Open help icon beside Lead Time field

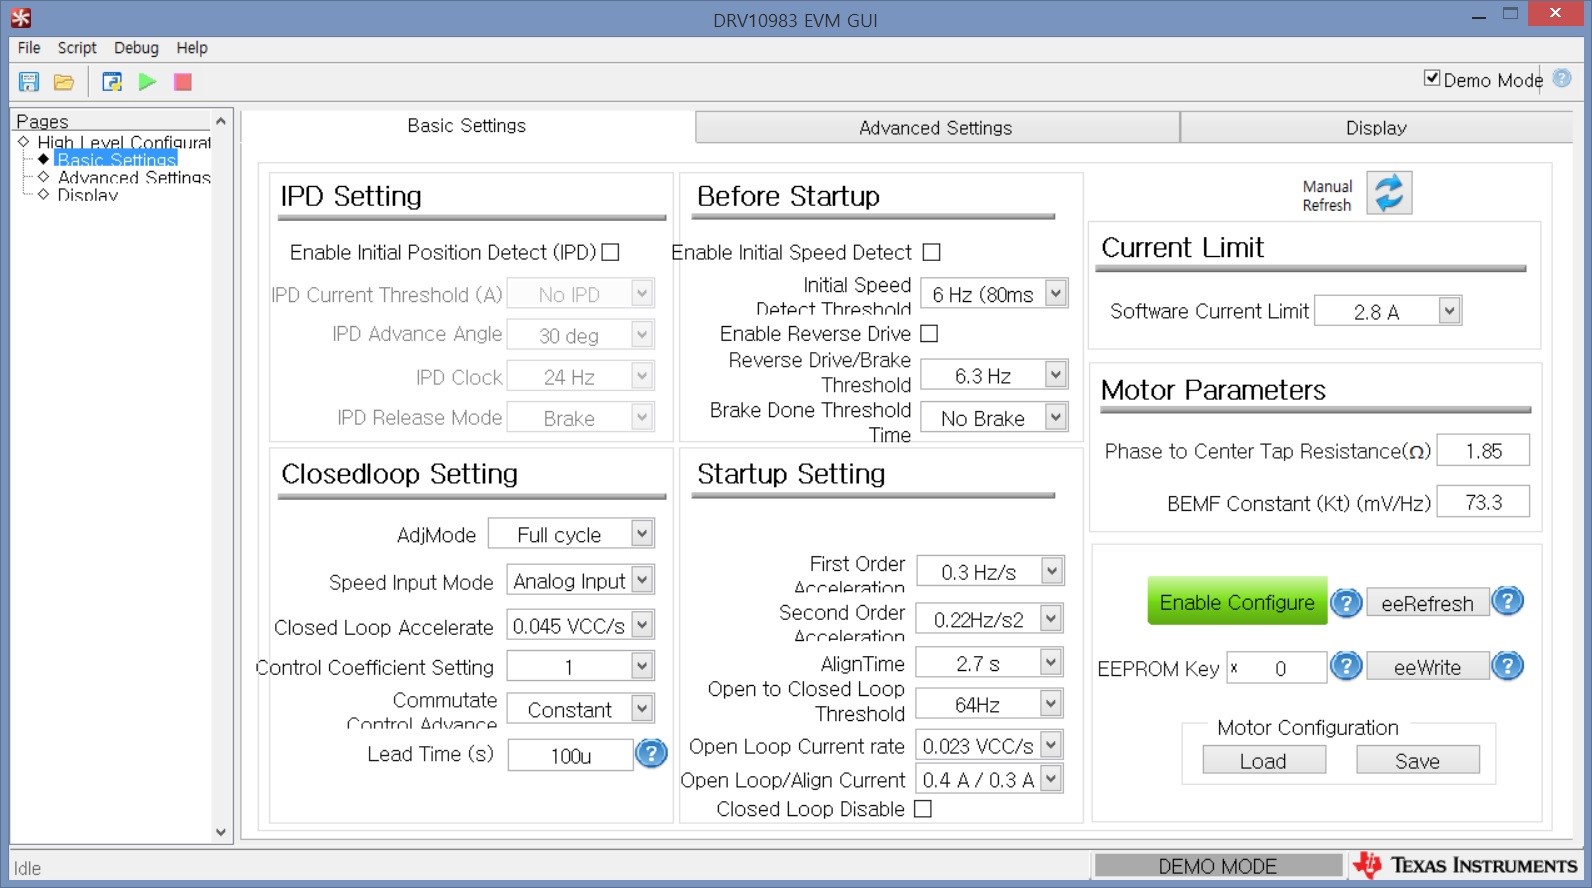point(651,753)
